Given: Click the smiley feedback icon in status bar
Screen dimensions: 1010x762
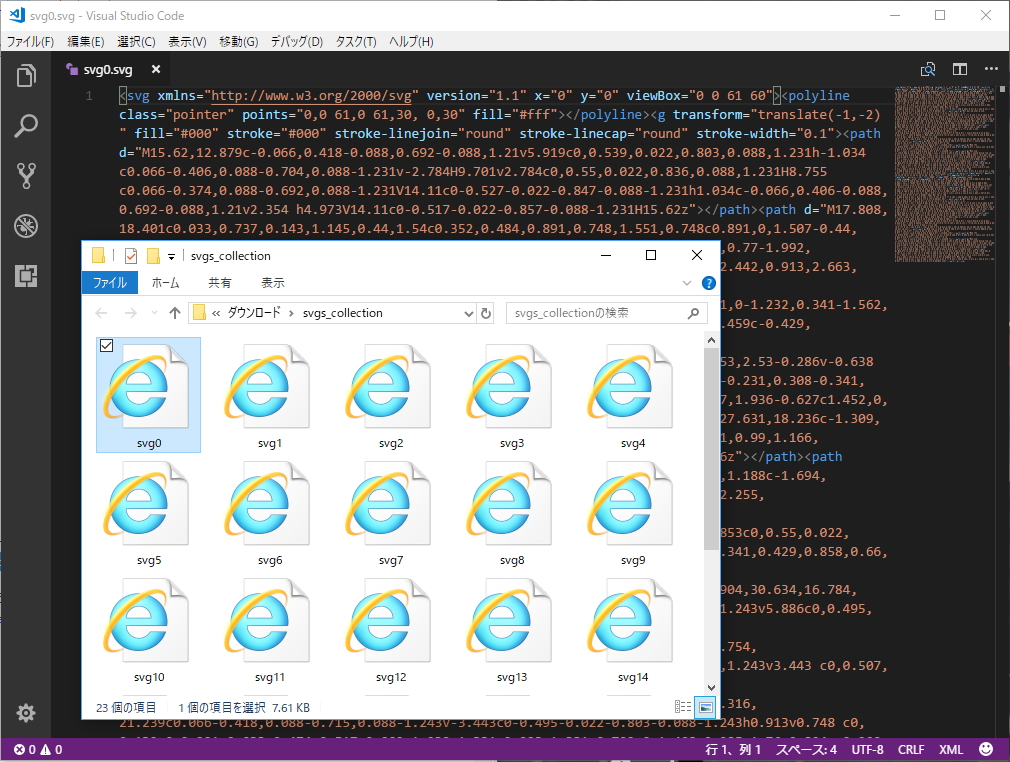Looking at the screenshot, I should 985,748.
